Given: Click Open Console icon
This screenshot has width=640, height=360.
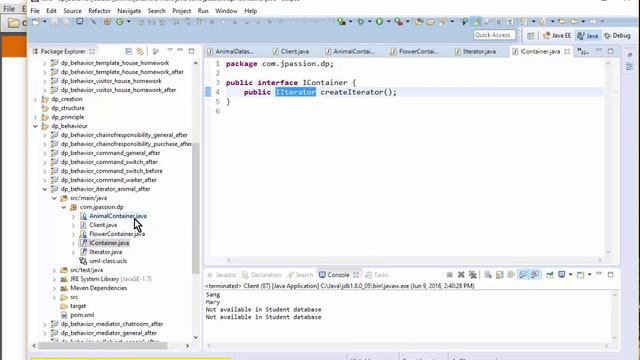Looking at the screenshot, I should point(580,275).
